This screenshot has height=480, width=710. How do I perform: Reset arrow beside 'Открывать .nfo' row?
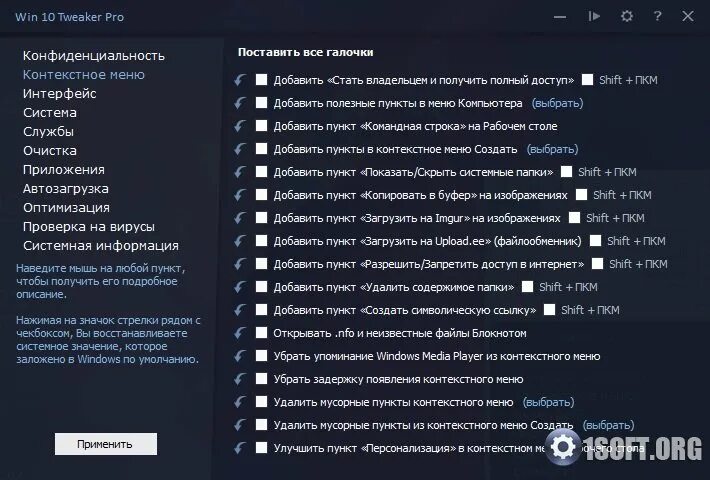pyautogui.click(x=240, y=333)
